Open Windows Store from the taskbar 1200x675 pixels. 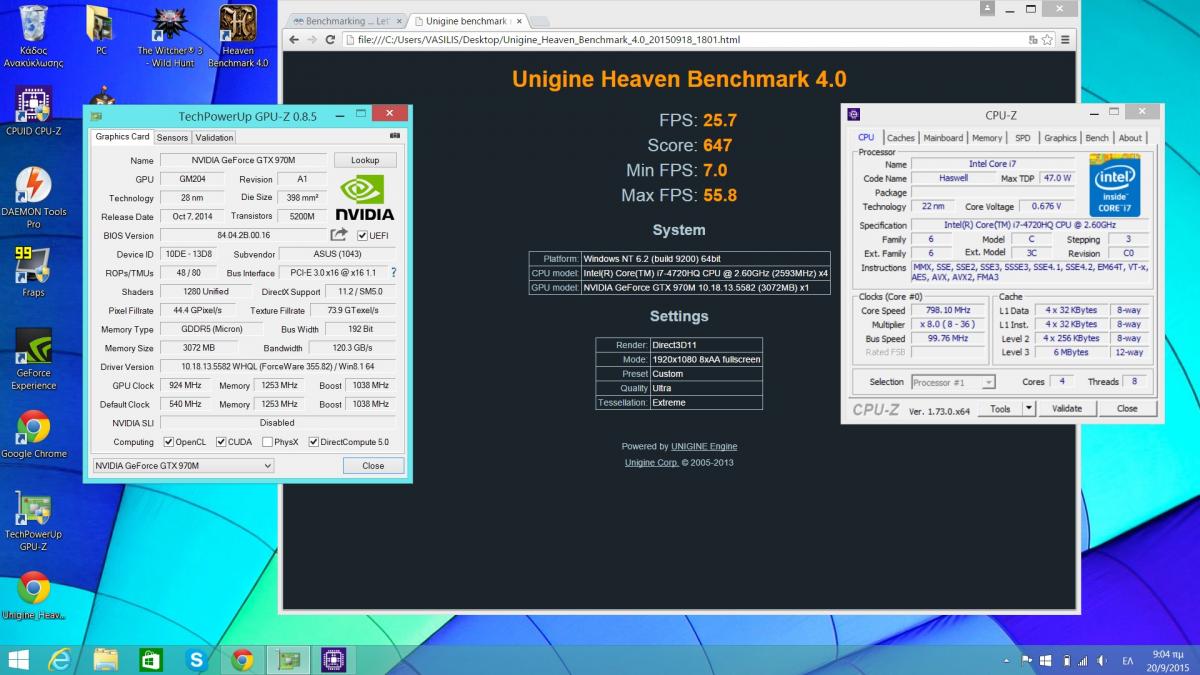point(151,659)
